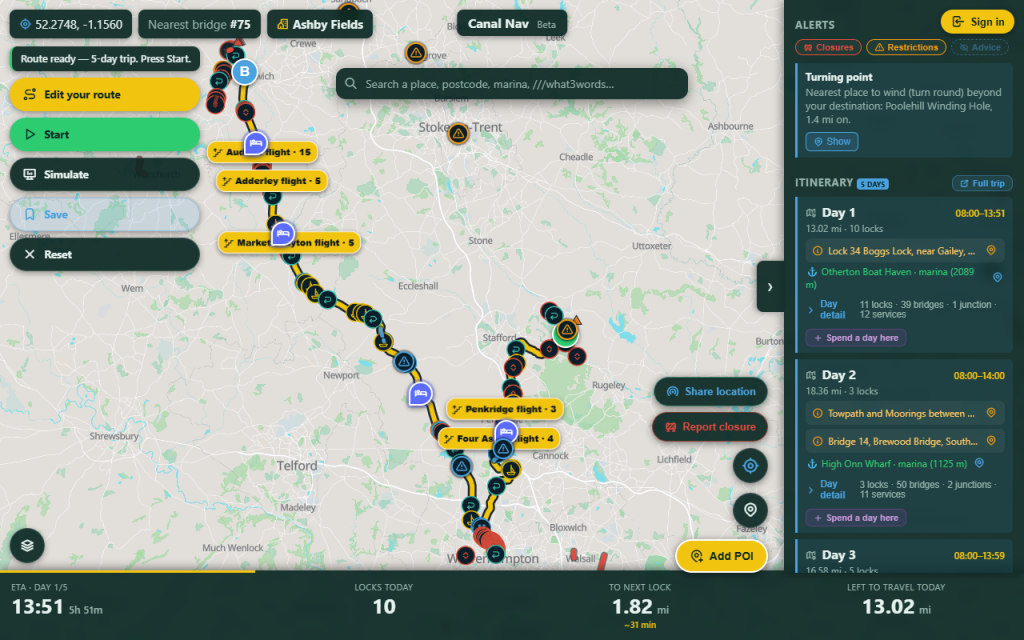The width and height of the screenshot is (1024, 640).
Task: Click the map pin drop icon
Action: [750, 510]
